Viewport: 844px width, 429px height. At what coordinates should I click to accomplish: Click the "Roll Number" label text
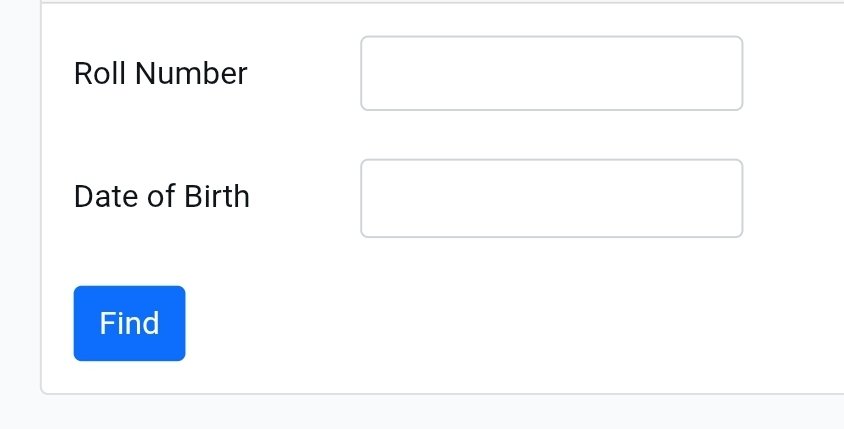(160, 73)
